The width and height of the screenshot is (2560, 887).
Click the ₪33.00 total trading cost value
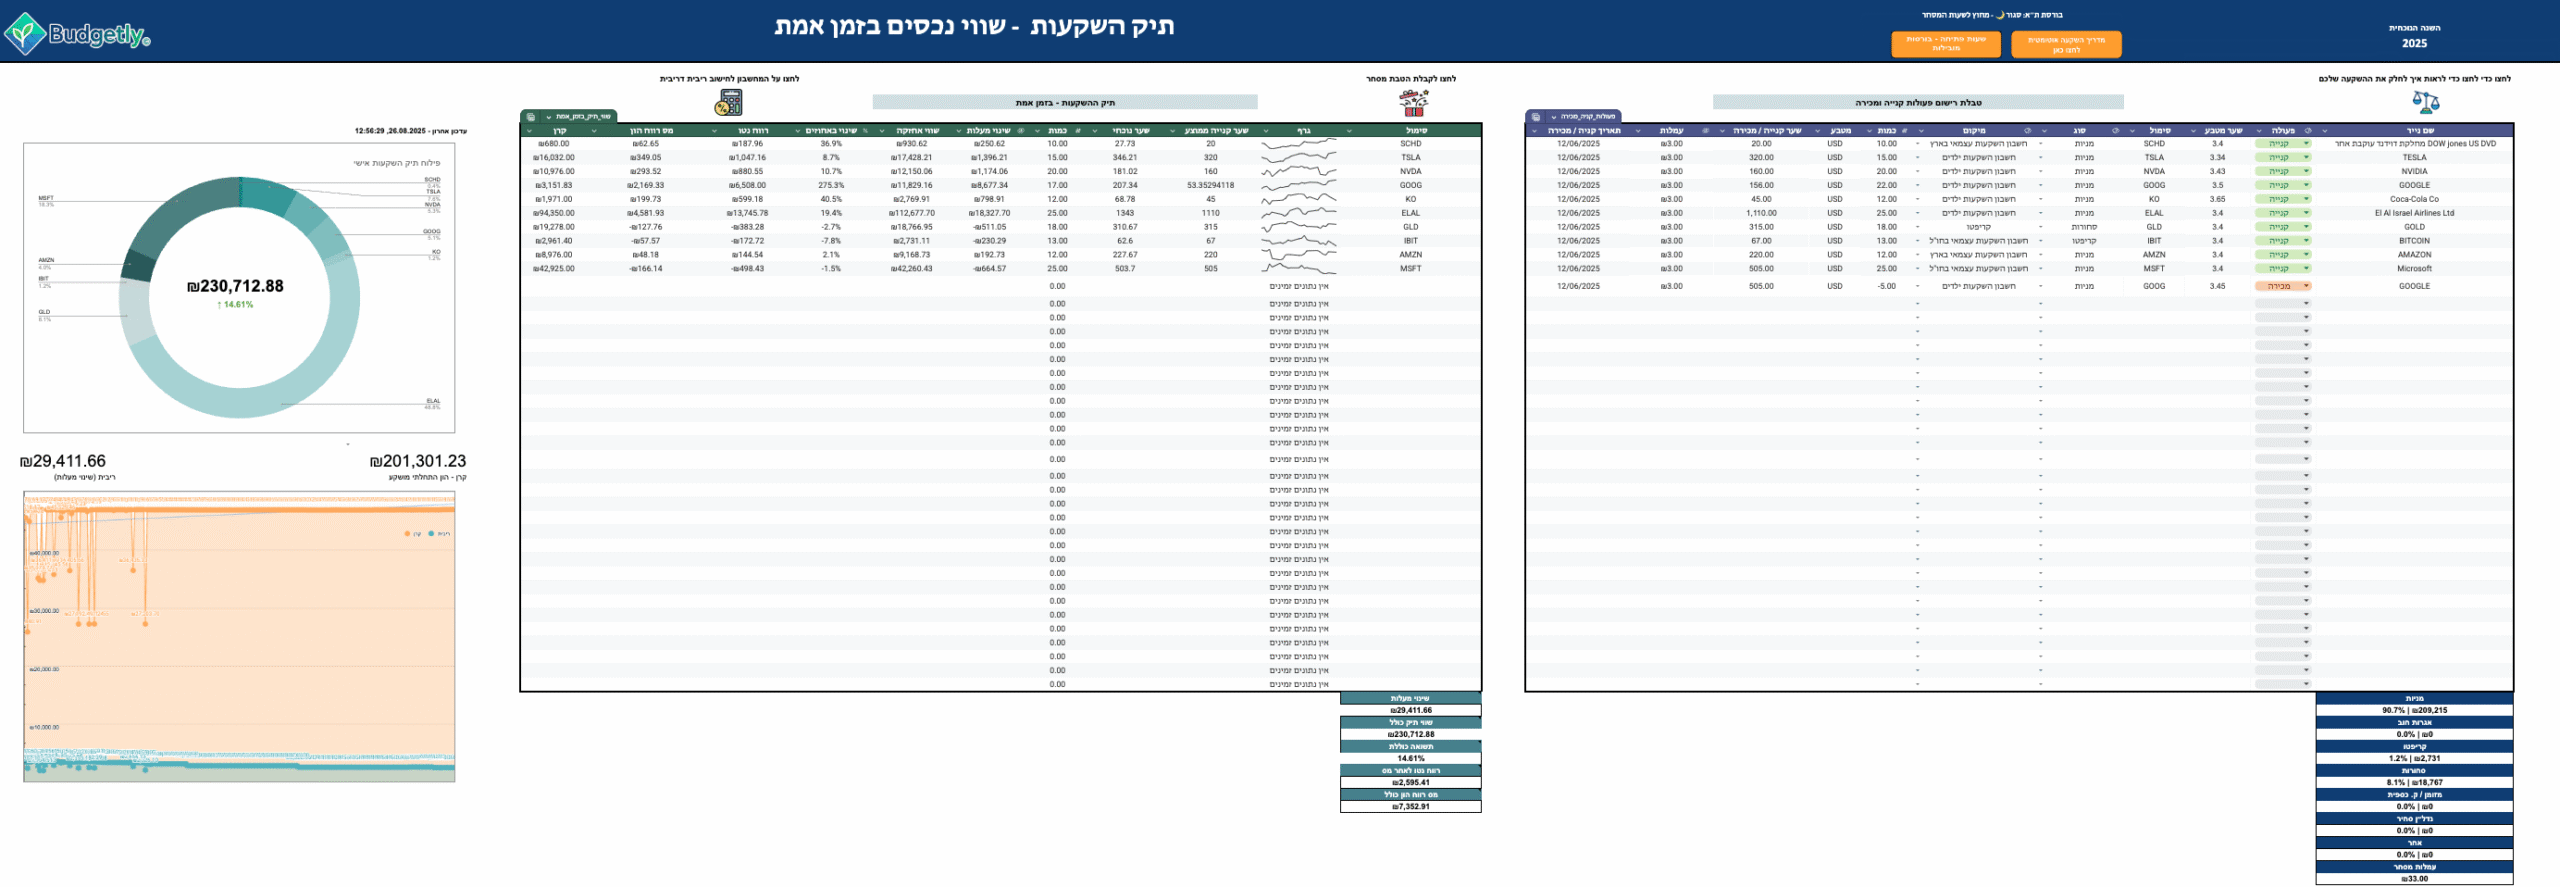tap(2414, 880)
